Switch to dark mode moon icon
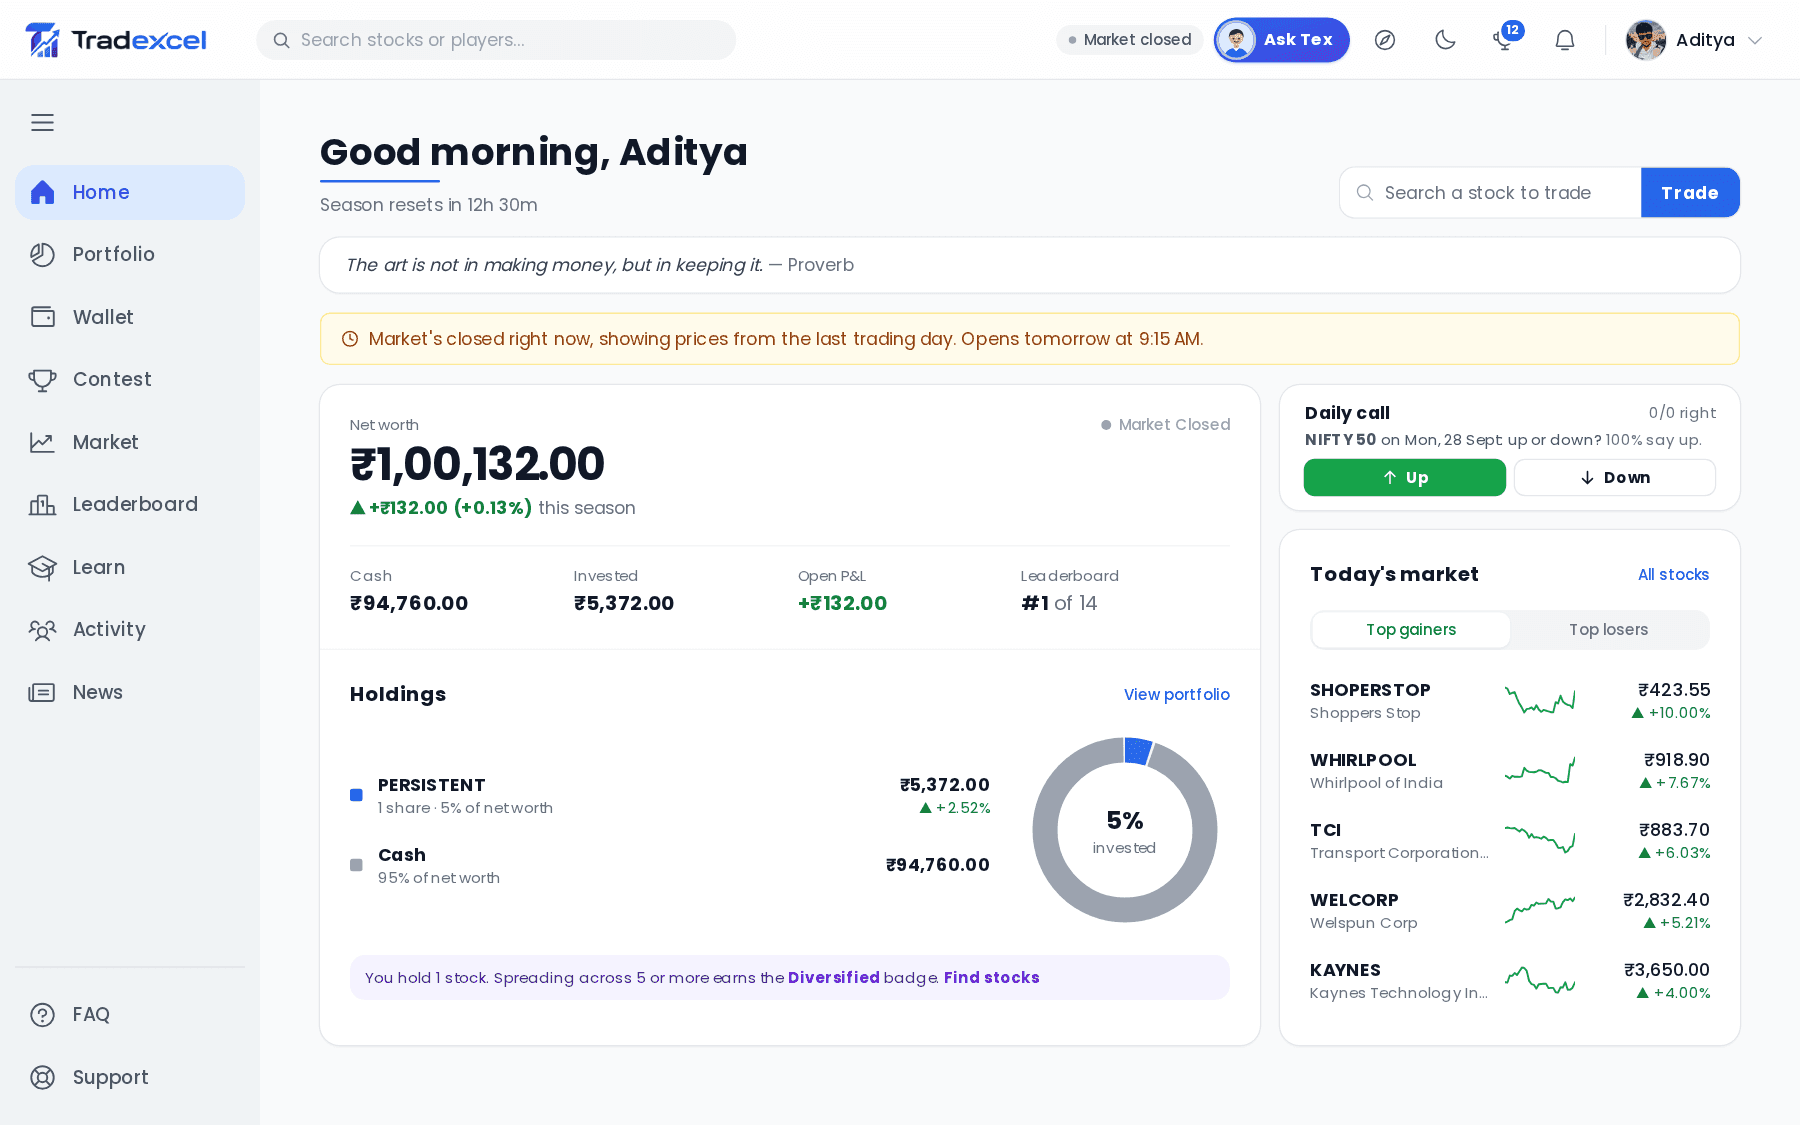1800x1125 pixels. pyautogui.click(x=1445, y=40)
